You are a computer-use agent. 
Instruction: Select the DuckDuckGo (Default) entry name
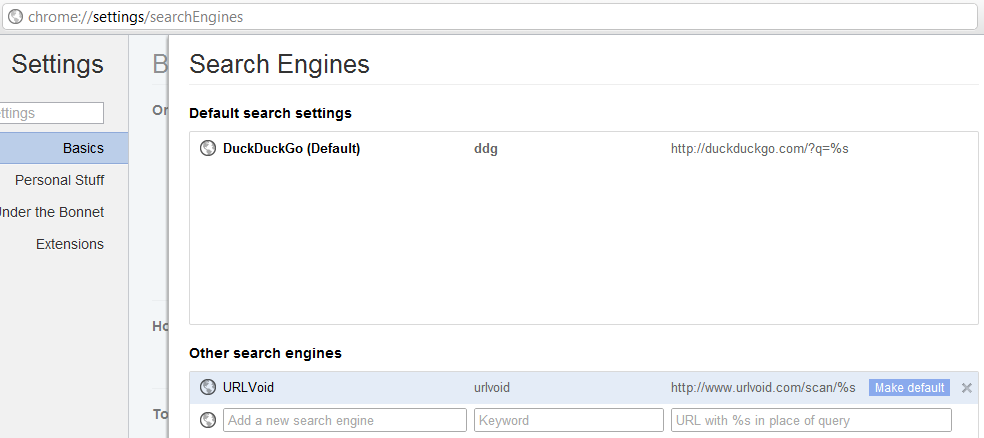click(291, 148)
